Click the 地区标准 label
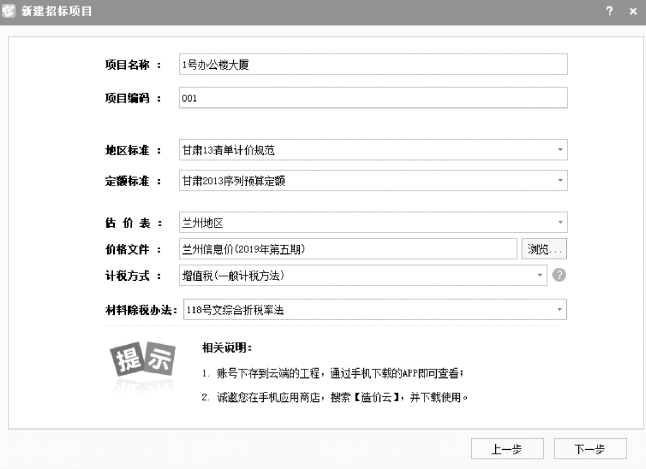 133,150
